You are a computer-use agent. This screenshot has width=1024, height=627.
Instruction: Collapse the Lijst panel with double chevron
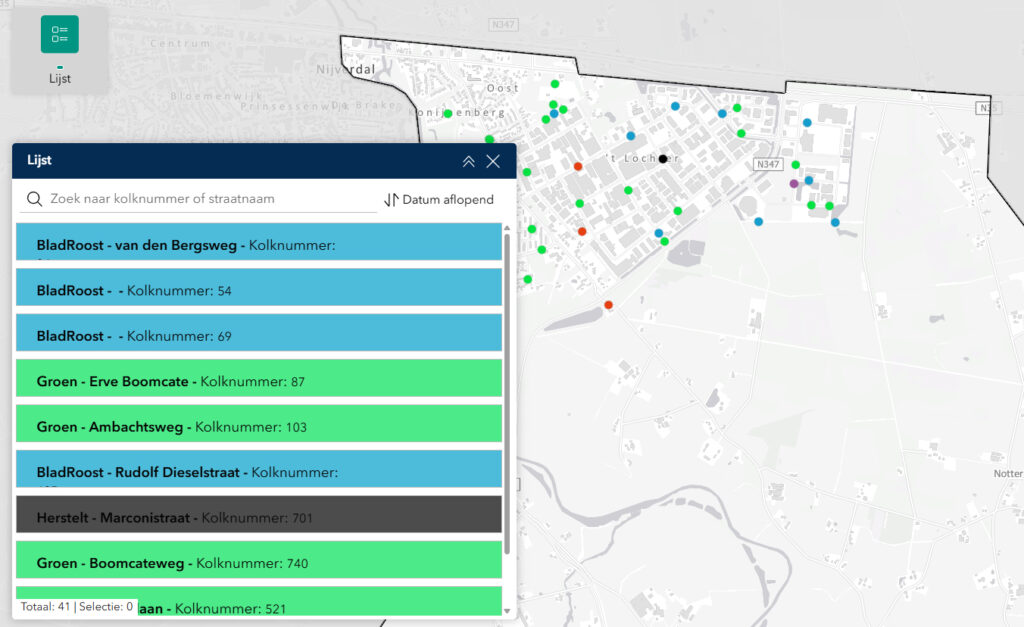468,161
